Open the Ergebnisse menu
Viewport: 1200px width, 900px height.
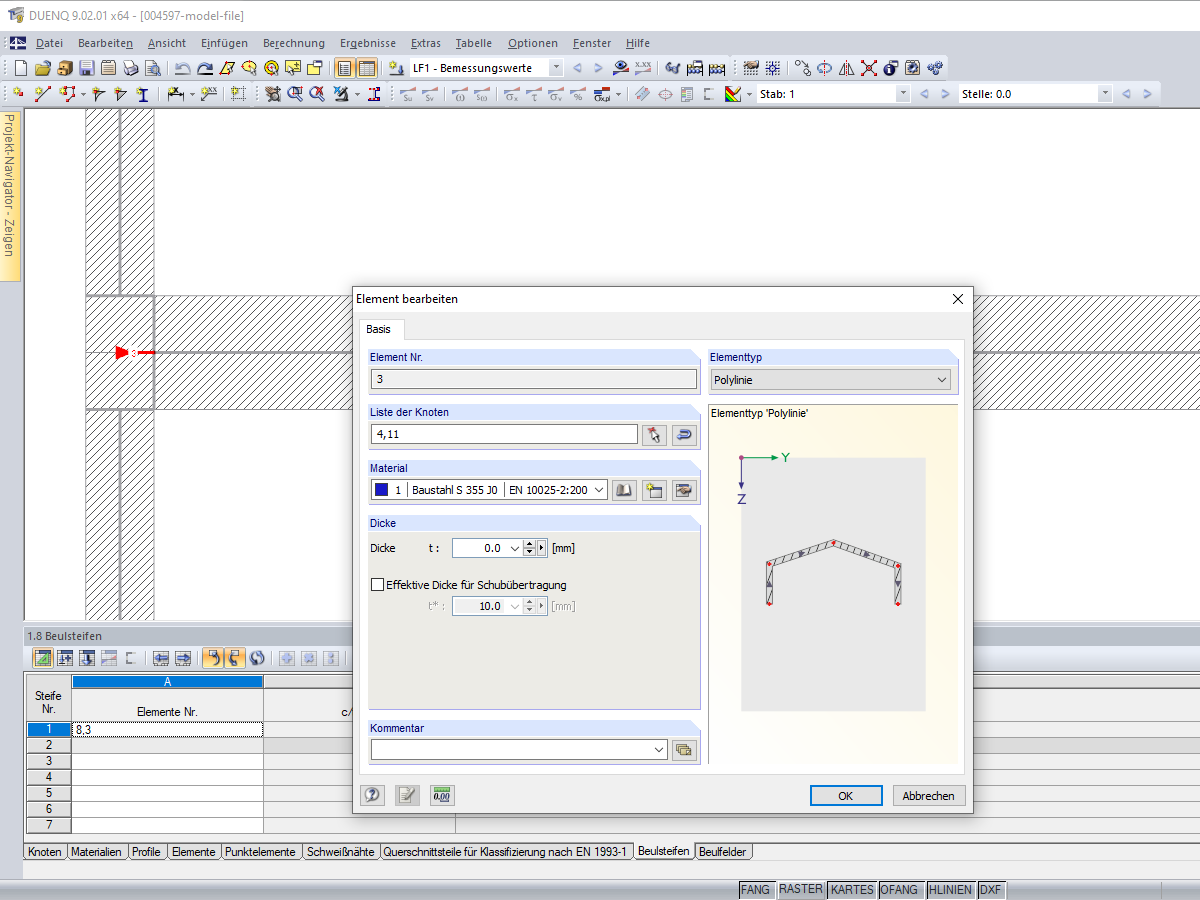point(368,43)
